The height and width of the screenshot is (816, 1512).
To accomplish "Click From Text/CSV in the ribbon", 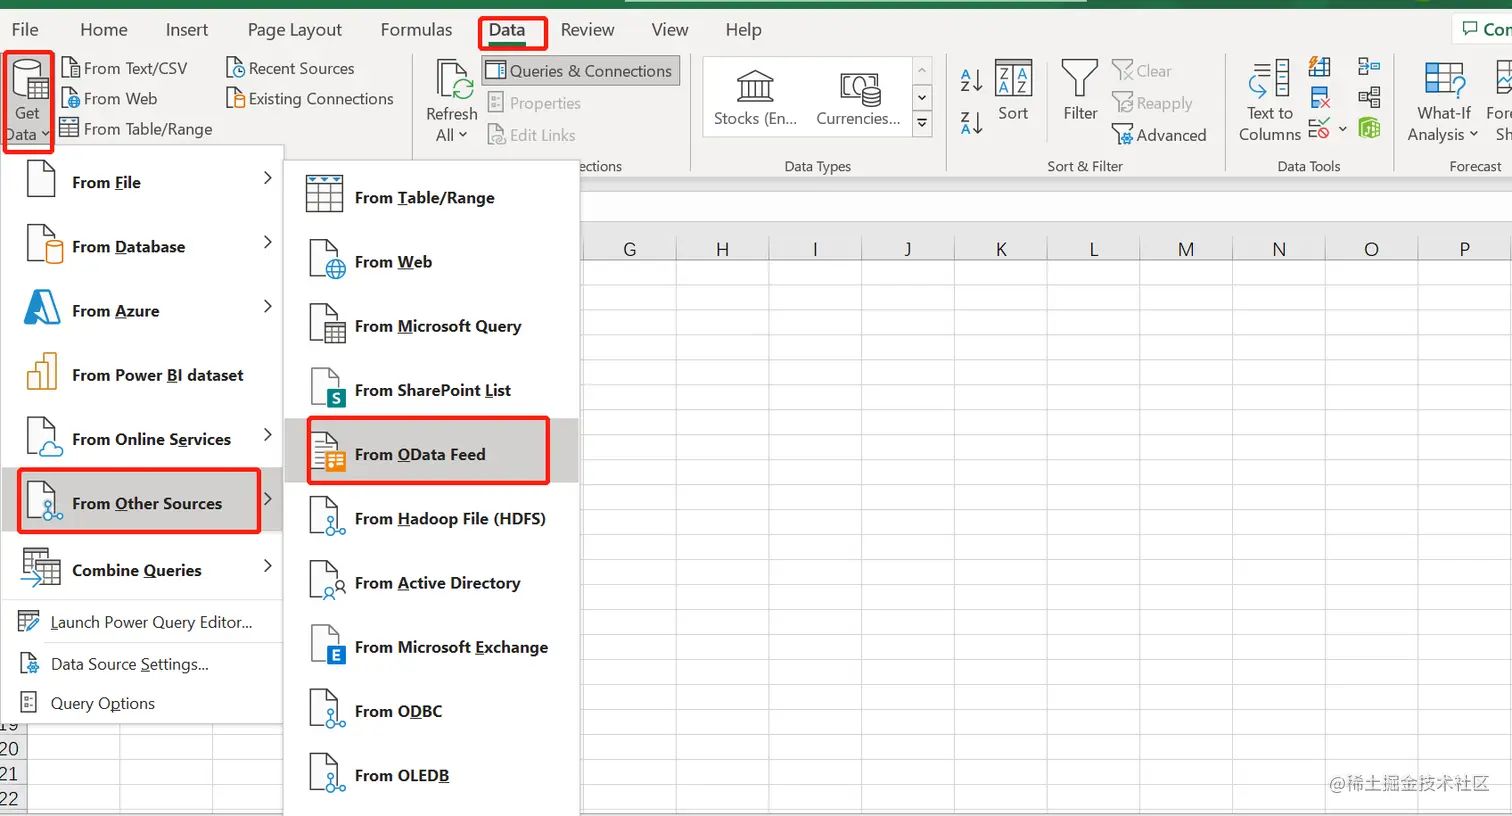I will [124, 68].
